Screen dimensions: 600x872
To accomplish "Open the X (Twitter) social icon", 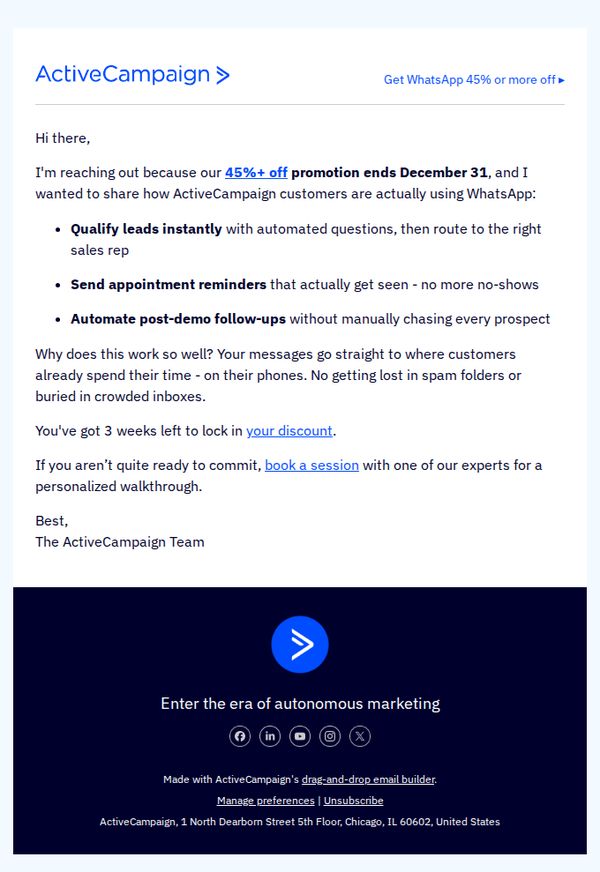I will coord(360,736).
